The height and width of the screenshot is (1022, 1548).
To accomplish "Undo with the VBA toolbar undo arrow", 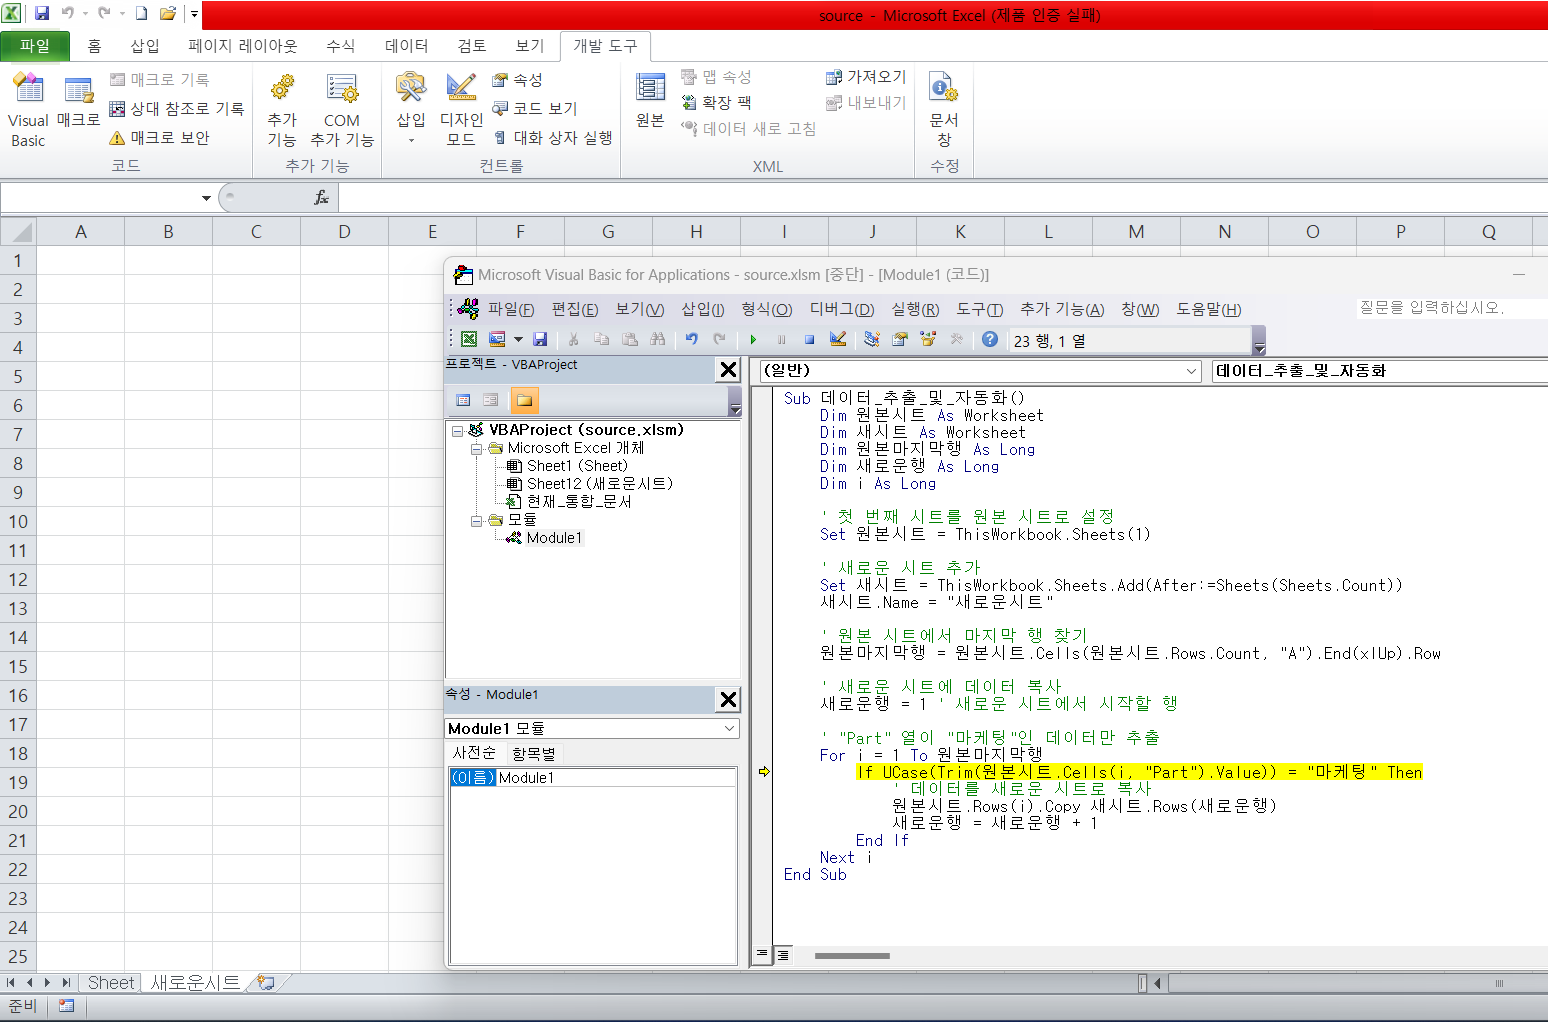I will click(691, 340).
